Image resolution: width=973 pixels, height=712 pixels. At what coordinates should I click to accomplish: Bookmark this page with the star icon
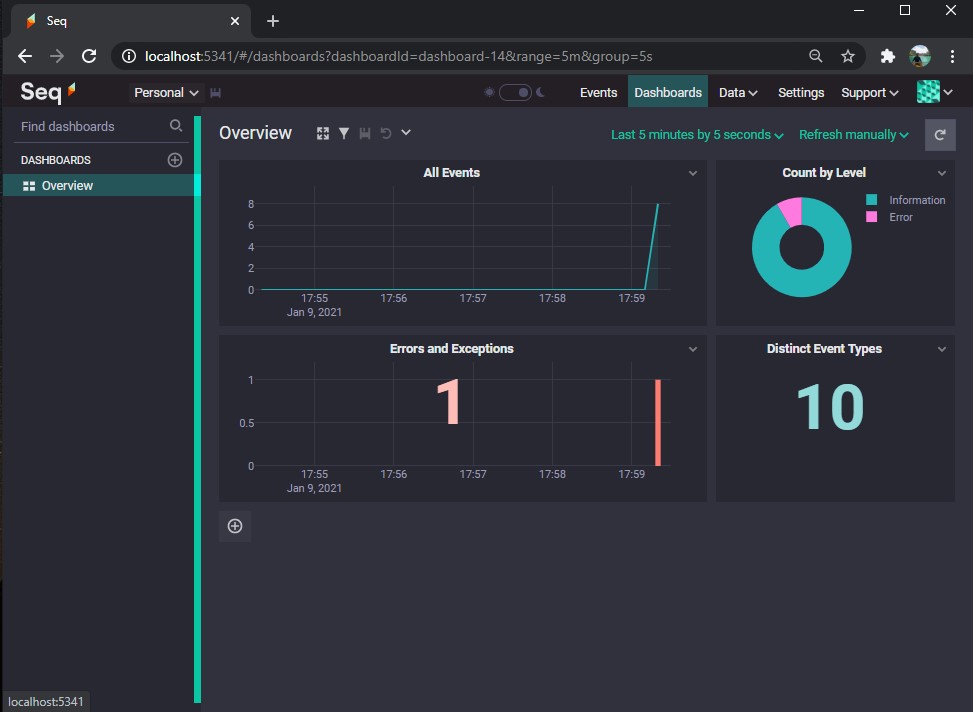[848, 56]
